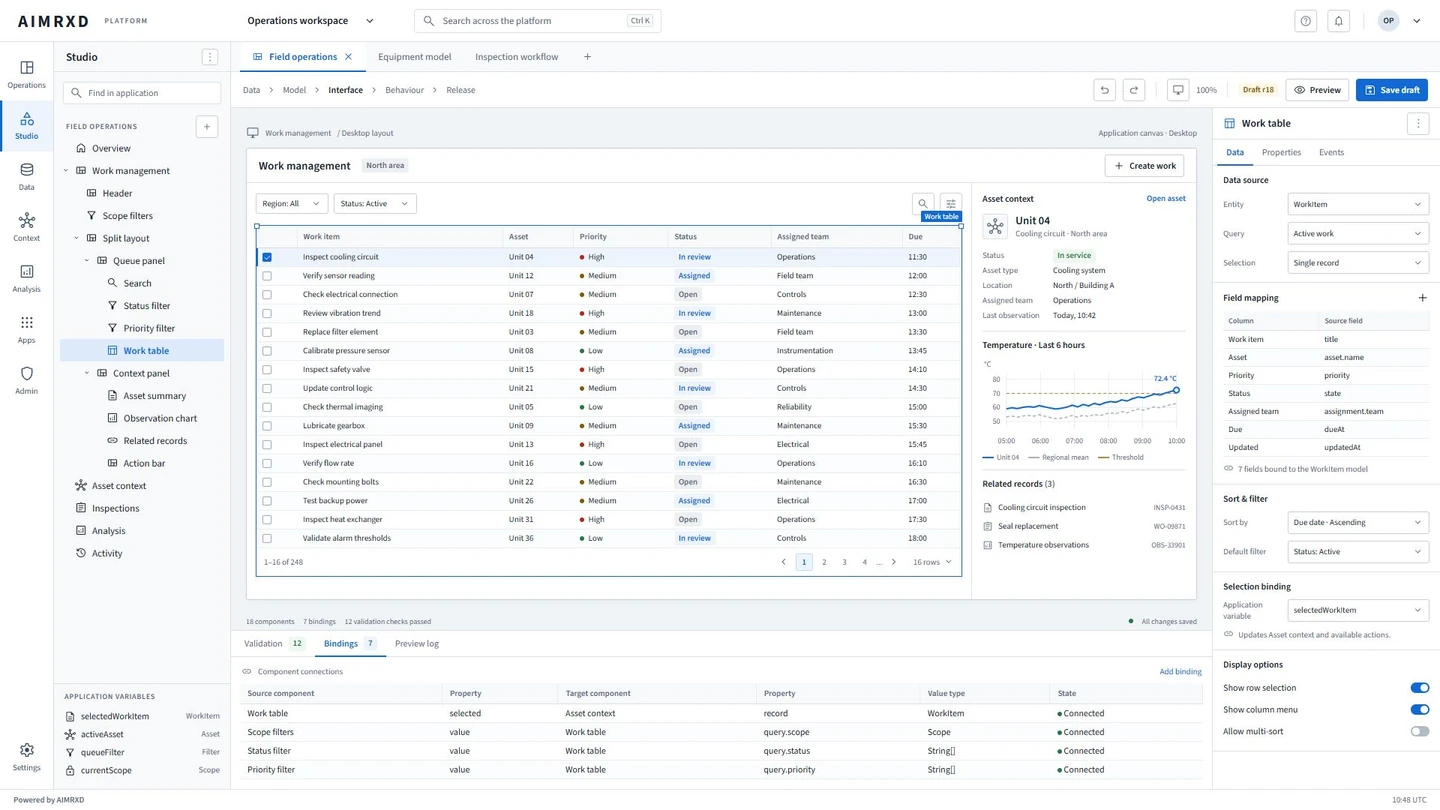The image size is (1440, 810).
Task: Switch to Equipment model tab
Action: coord(414,57)
